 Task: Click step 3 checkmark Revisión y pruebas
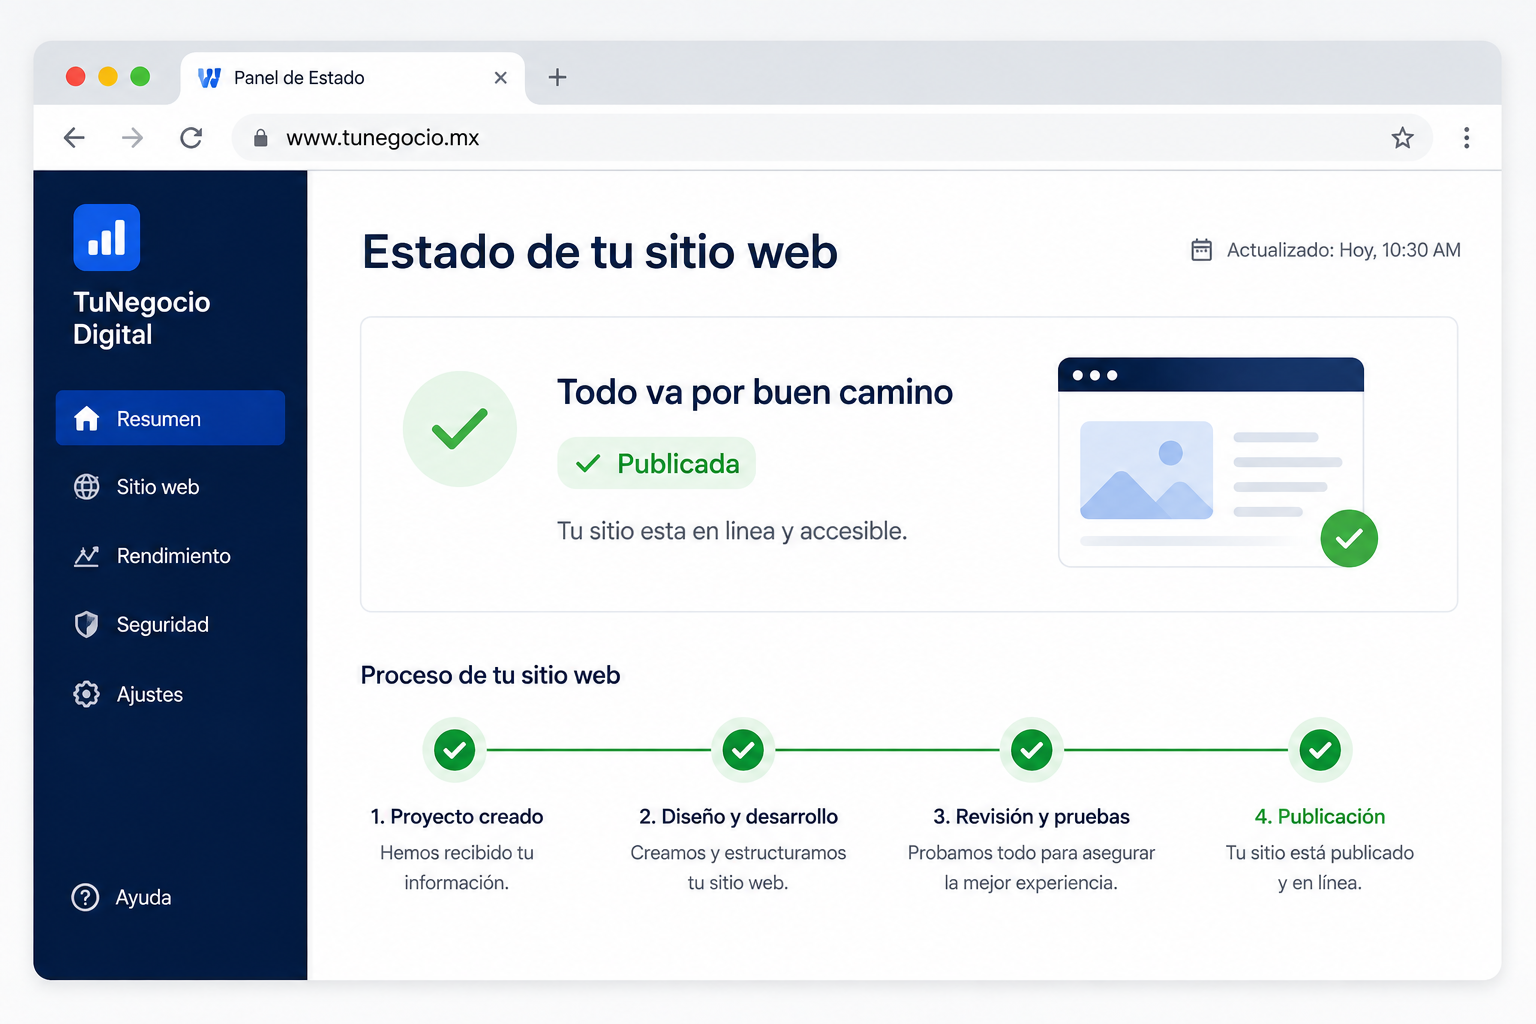coord(1031,750)
